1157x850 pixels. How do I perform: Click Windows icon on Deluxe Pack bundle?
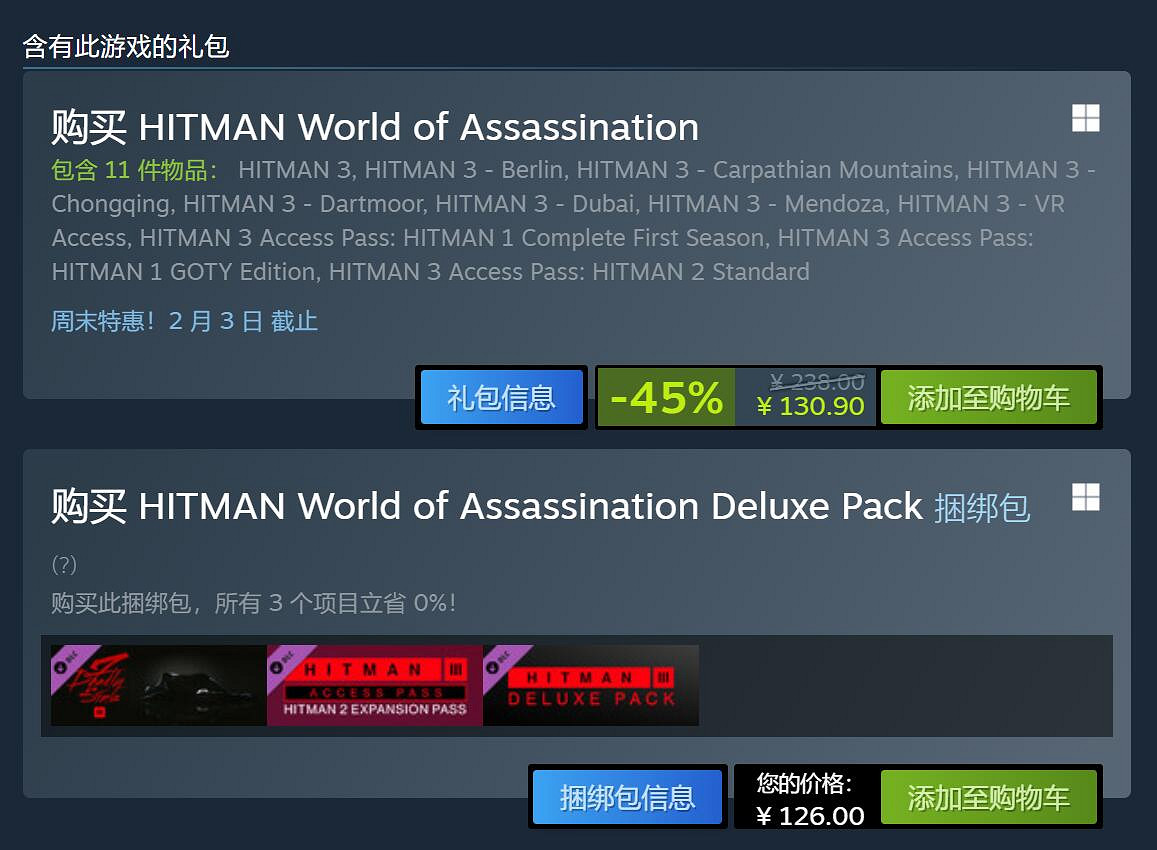(1085, 497)
